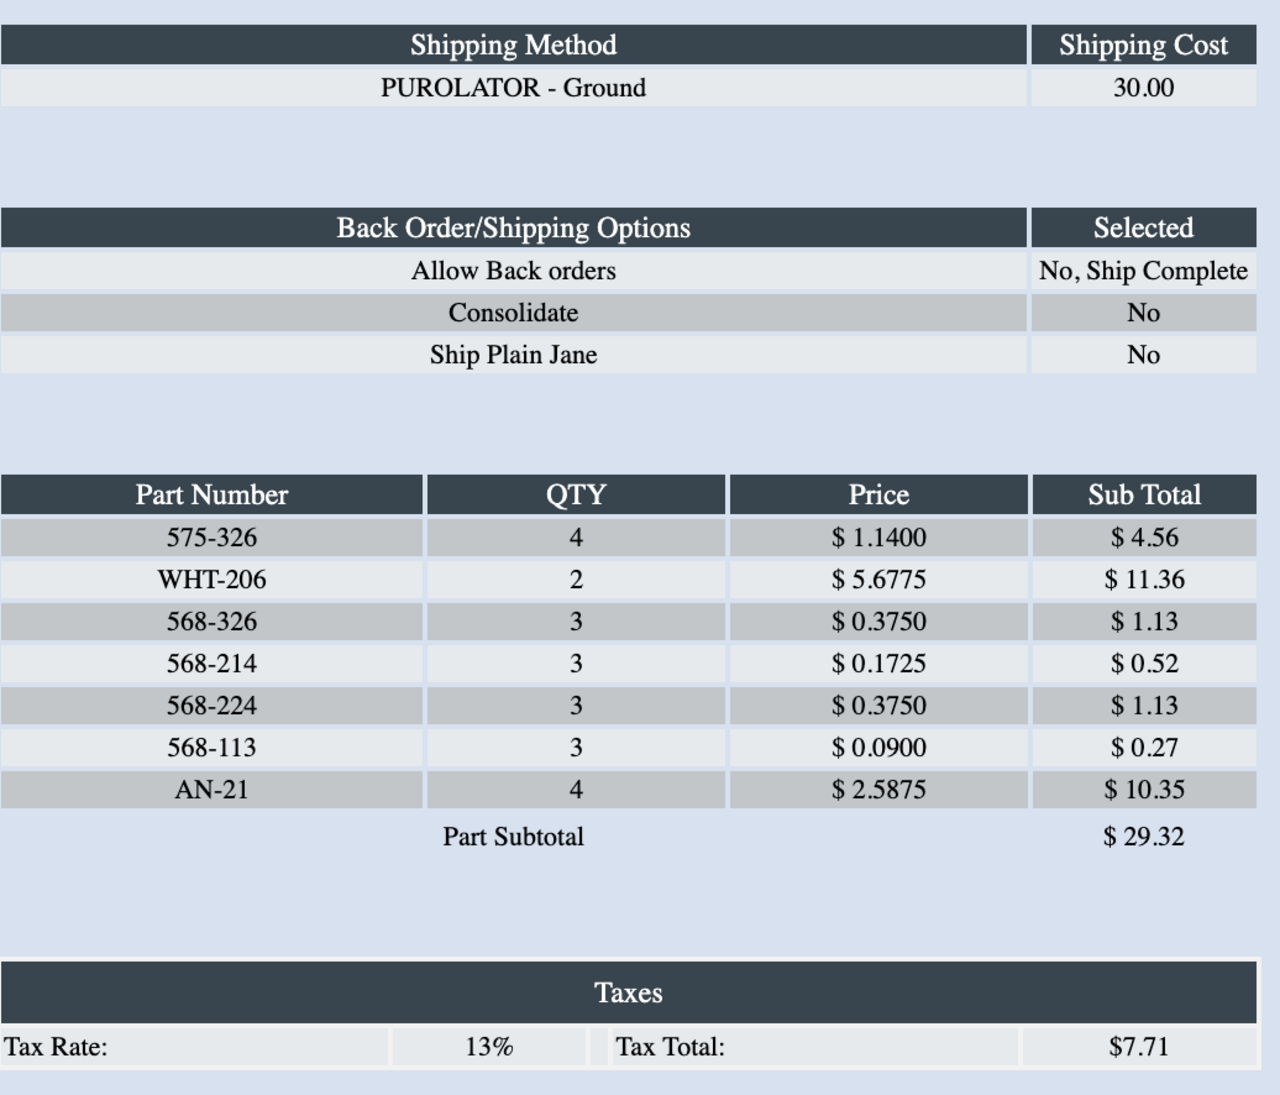Click the Price column header
This screenshot has width=1280, height=1095.
(x=878, y=495)
